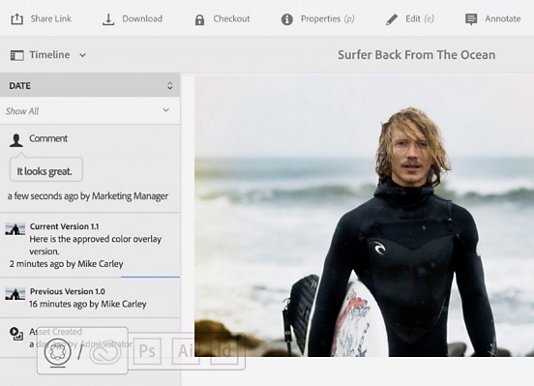534x386 pixels.
Task: Click 'a few seconds ago by Marketing Manager'
Action: click(x=88, y=196)
